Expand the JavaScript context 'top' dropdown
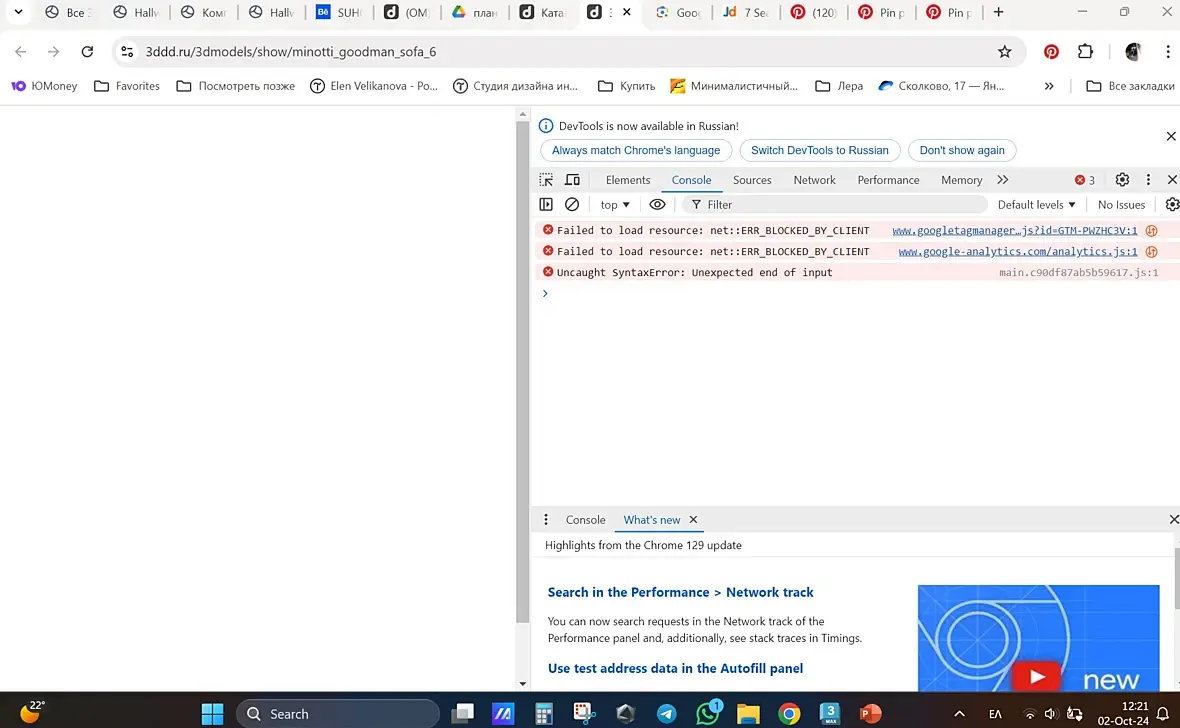 pyautogui.click(x=615, y=205)
